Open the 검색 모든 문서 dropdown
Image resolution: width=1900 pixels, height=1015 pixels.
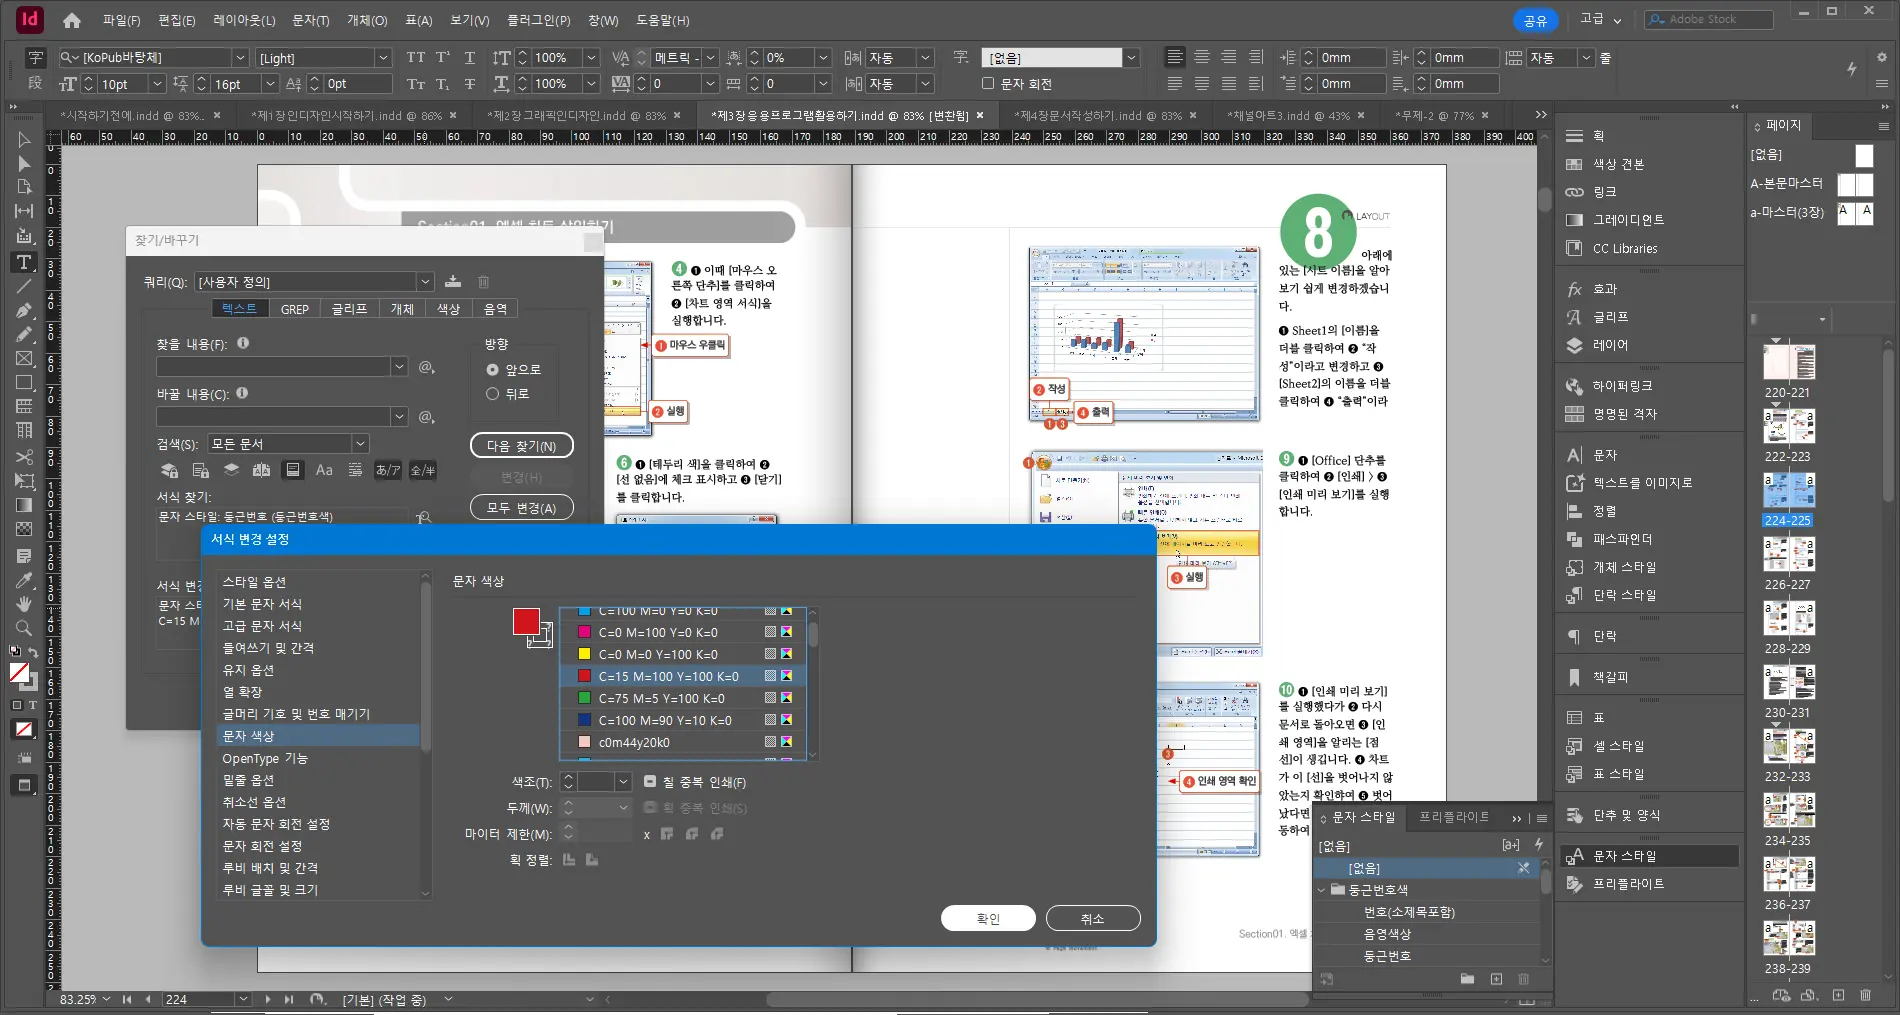(x=289, y=444)
